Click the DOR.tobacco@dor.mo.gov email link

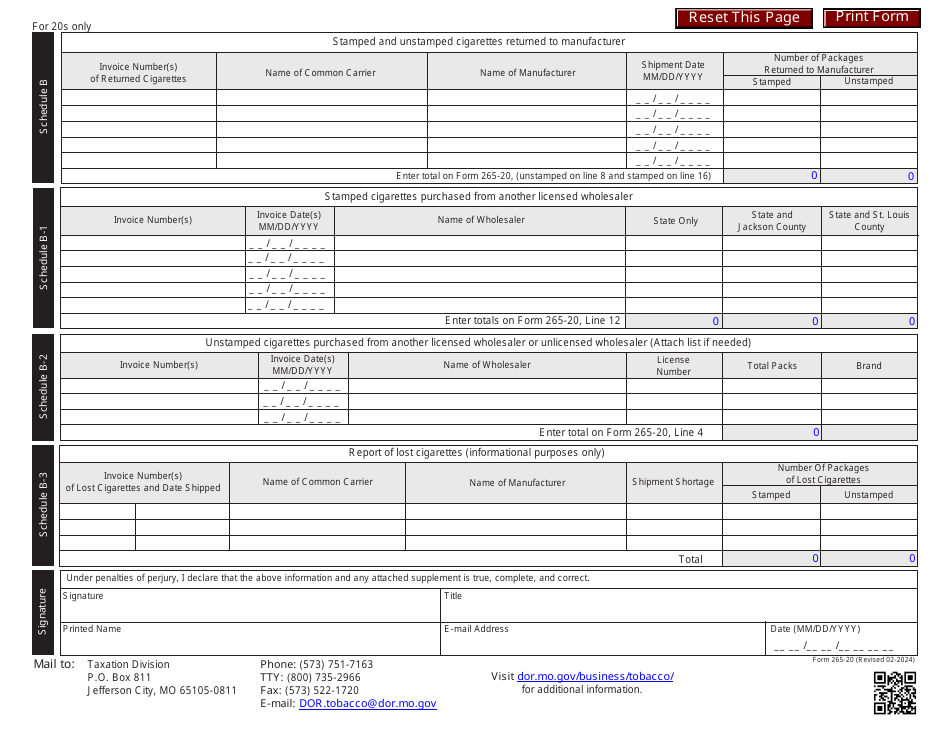[x=367, y=703]
